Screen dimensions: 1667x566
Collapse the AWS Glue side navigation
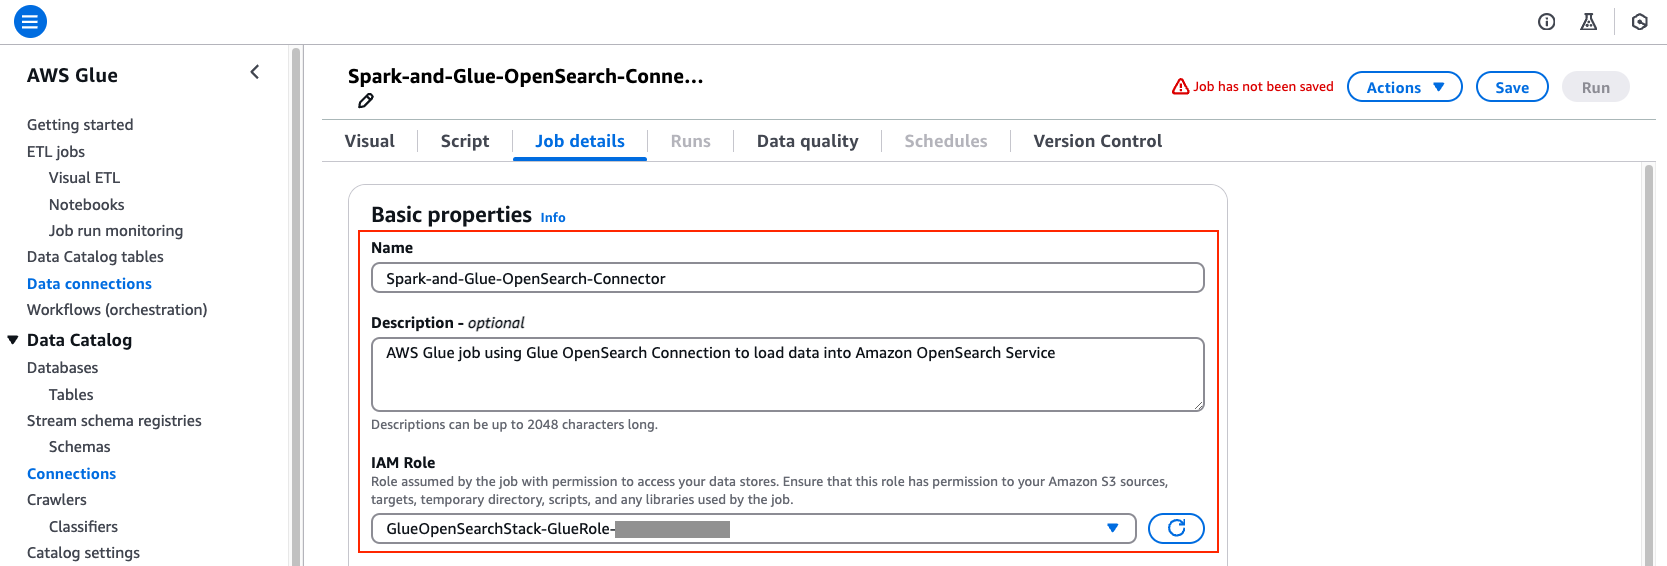point(255,72)
